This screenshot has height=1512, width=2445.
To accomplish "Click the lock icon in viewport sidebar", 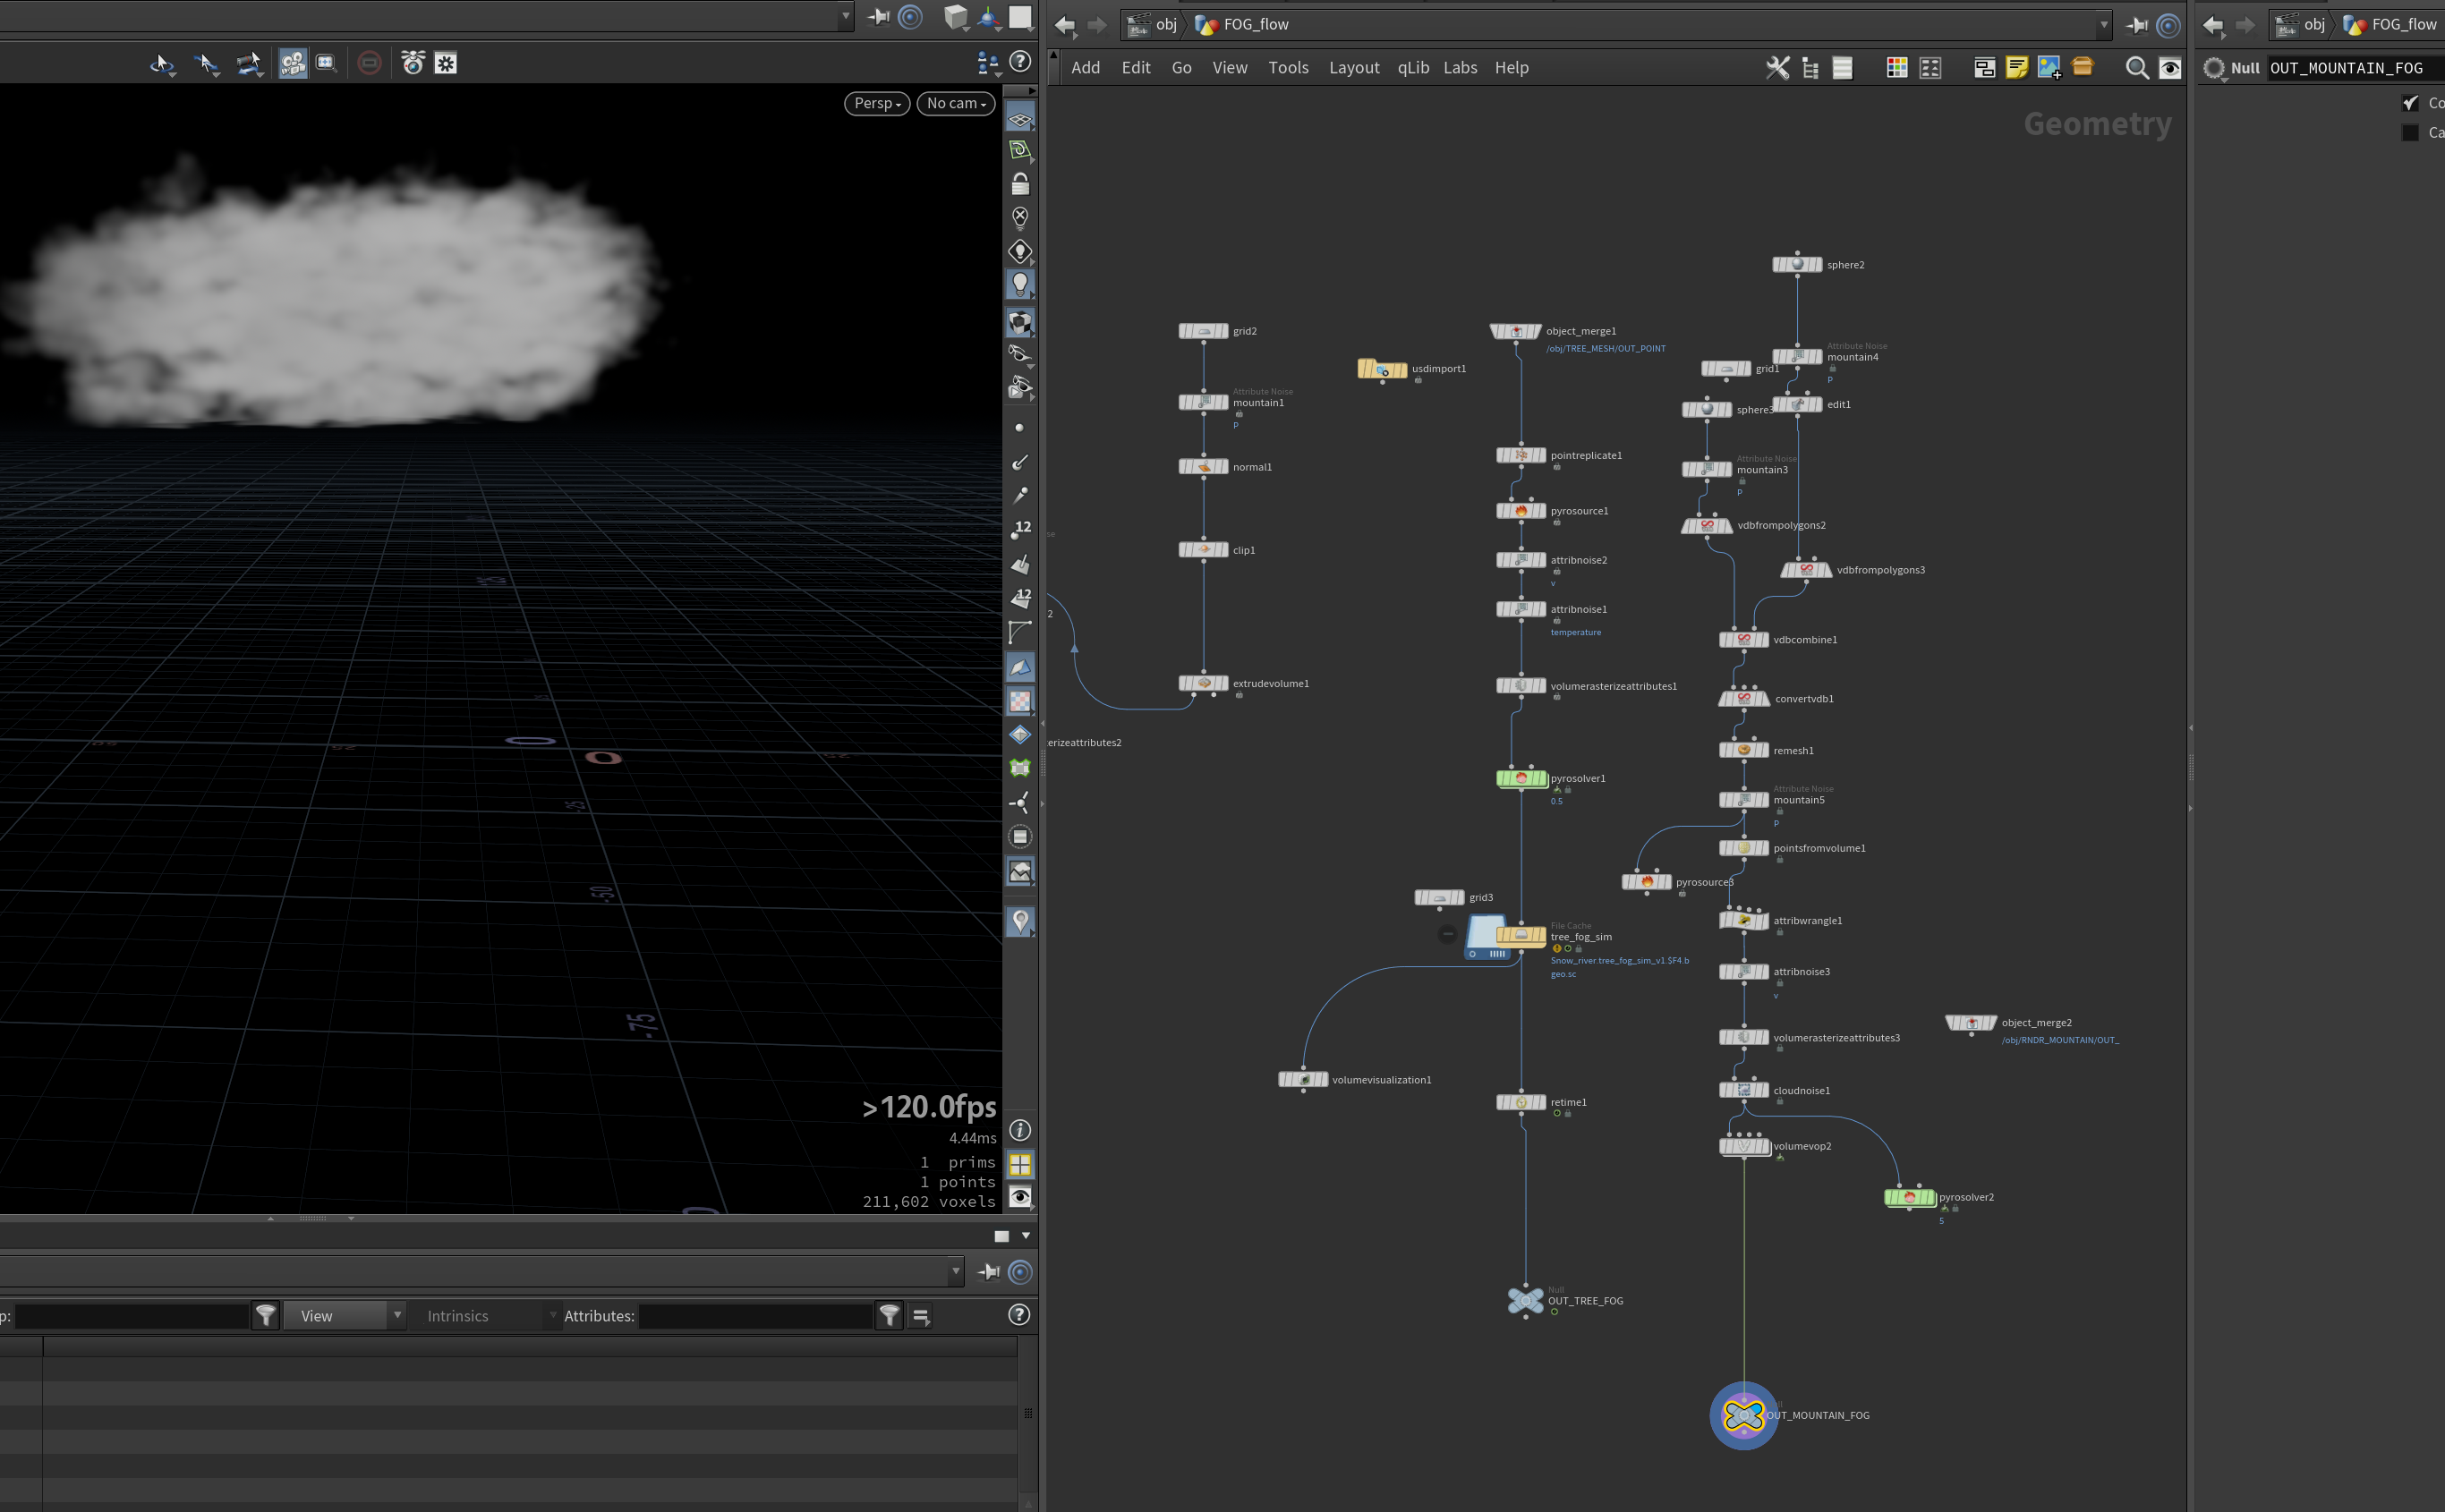I will [1019, 184].
